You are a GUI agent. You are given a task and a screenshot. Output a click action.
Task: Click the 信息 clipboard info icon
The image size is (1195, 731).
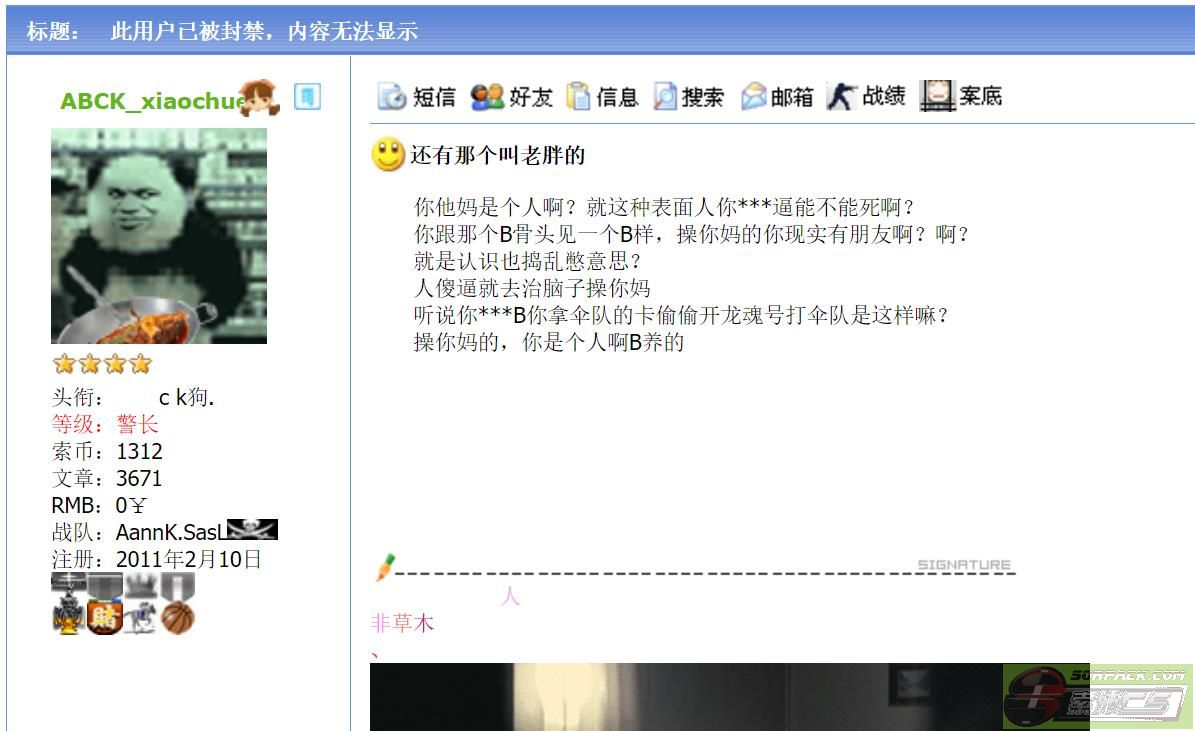click(x=578, y=96)
